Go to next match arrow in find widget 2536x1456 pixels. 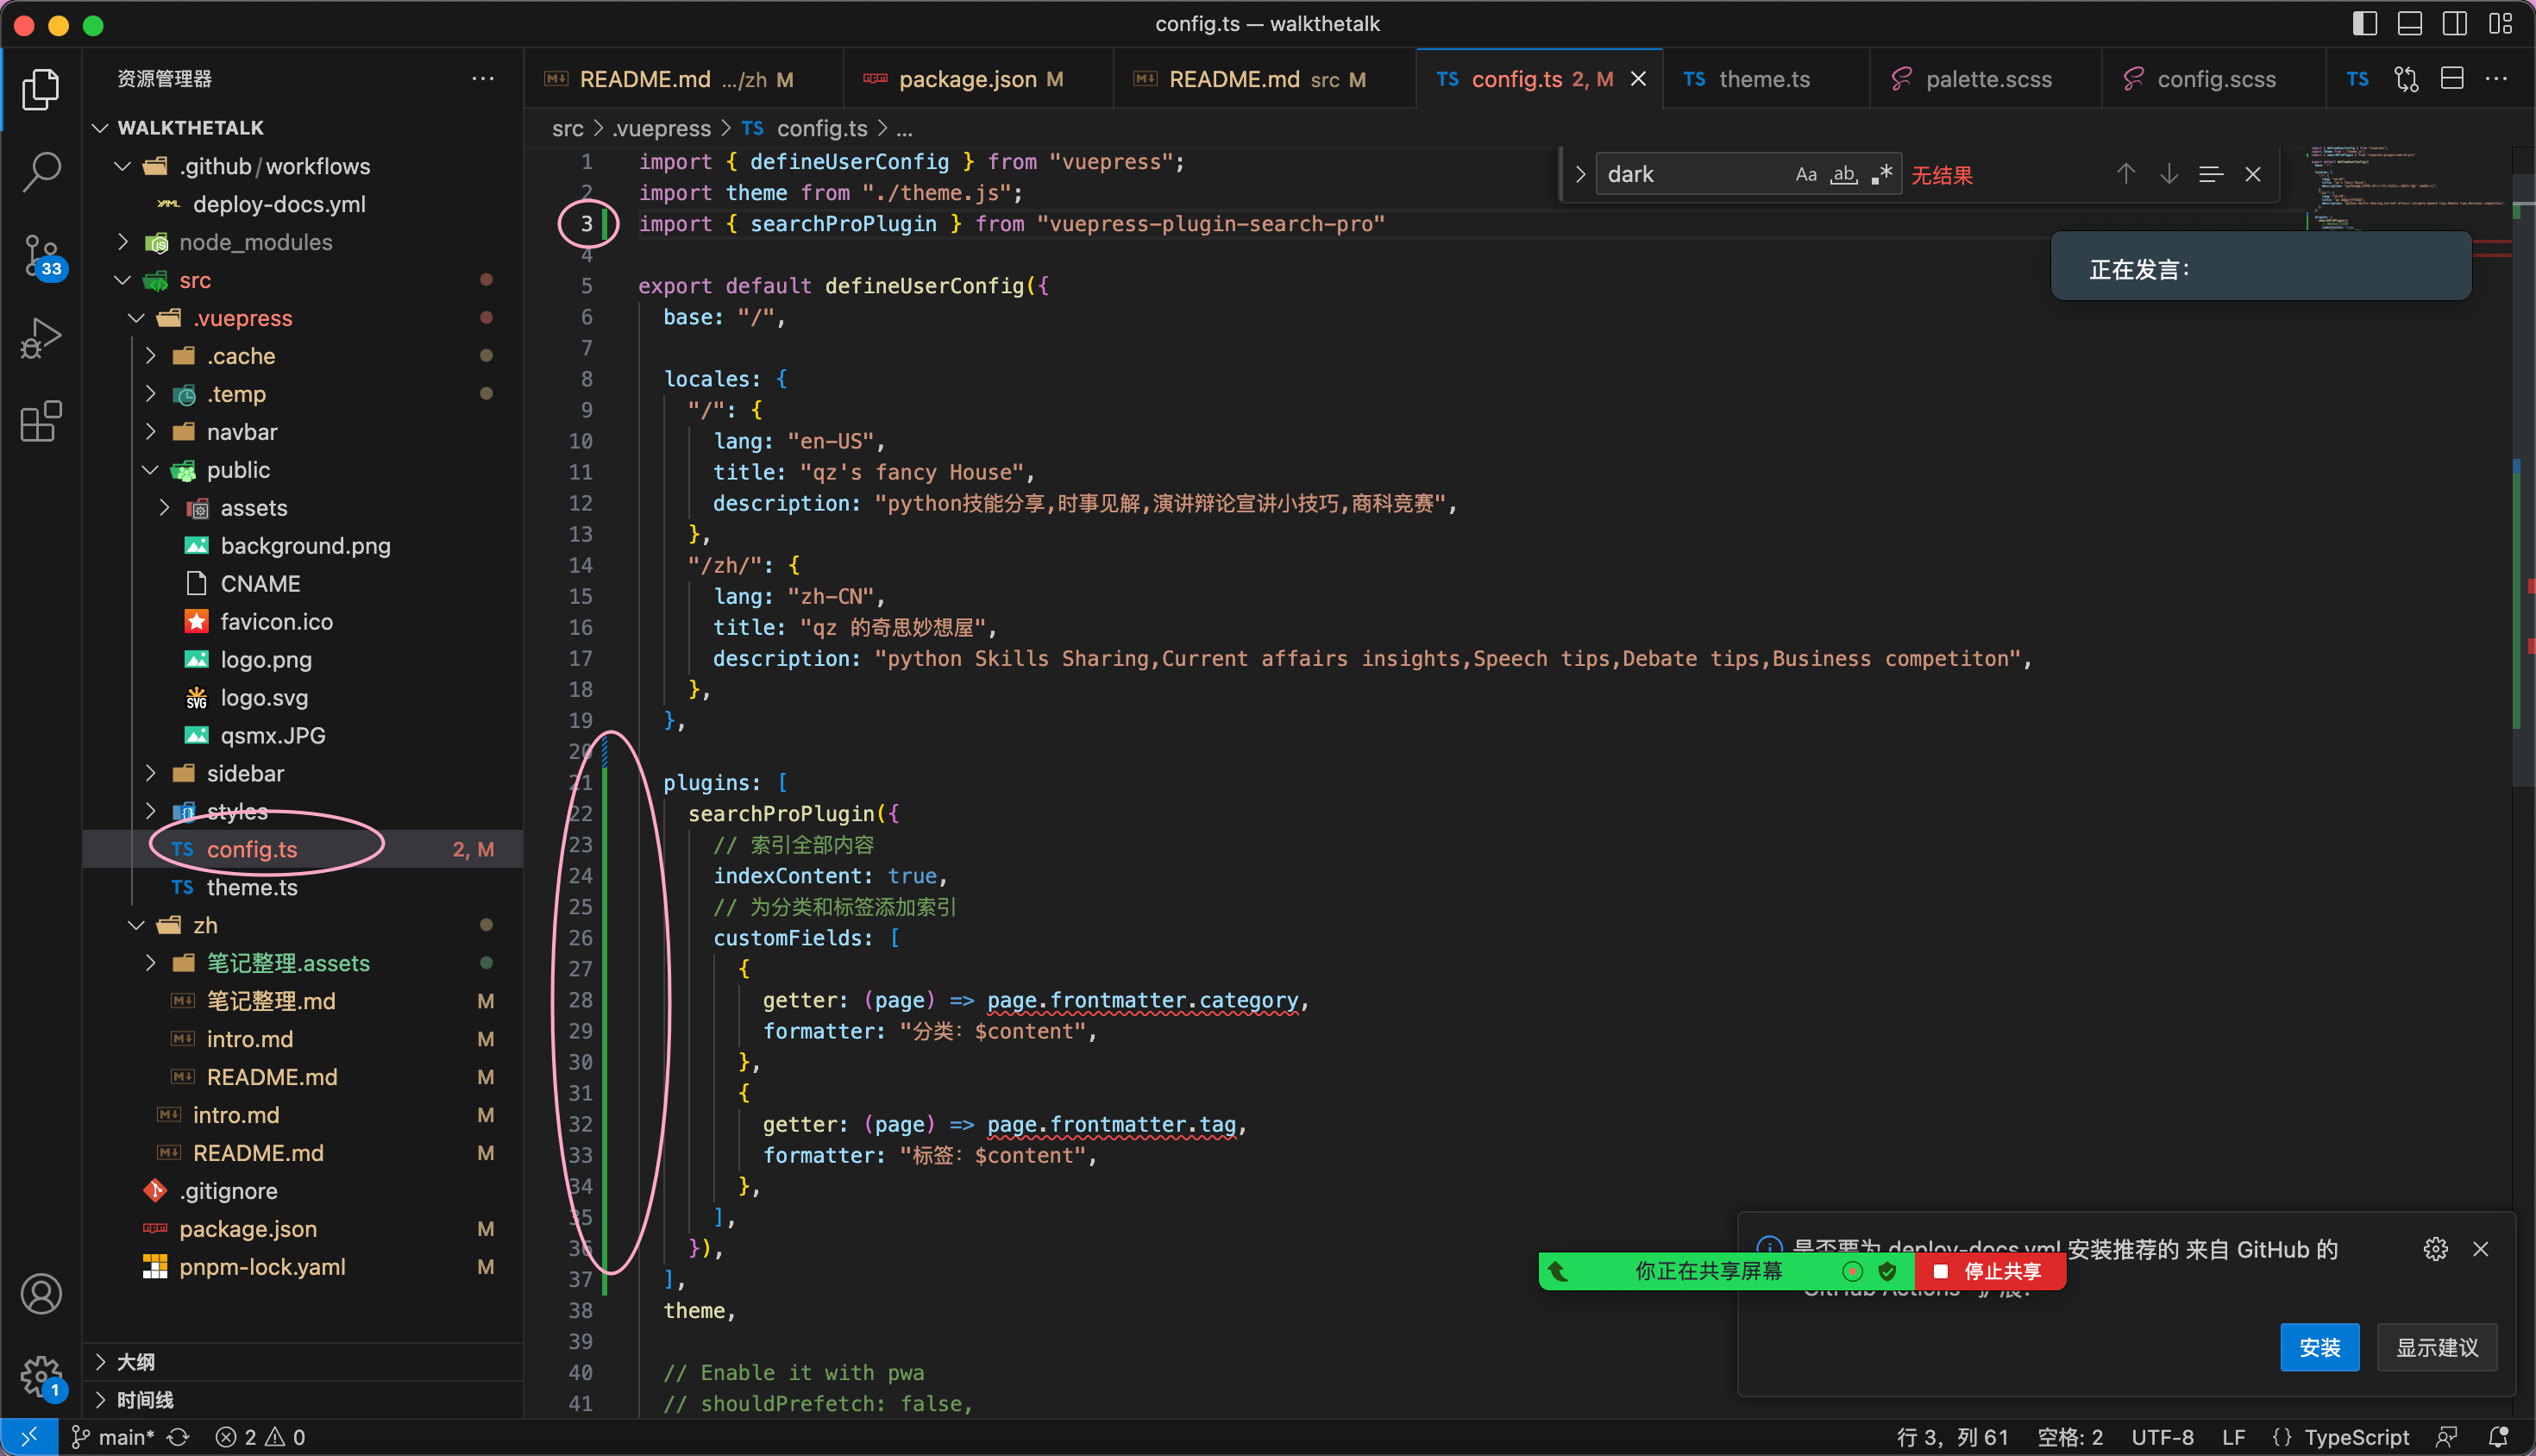(x=2168, y=174)
